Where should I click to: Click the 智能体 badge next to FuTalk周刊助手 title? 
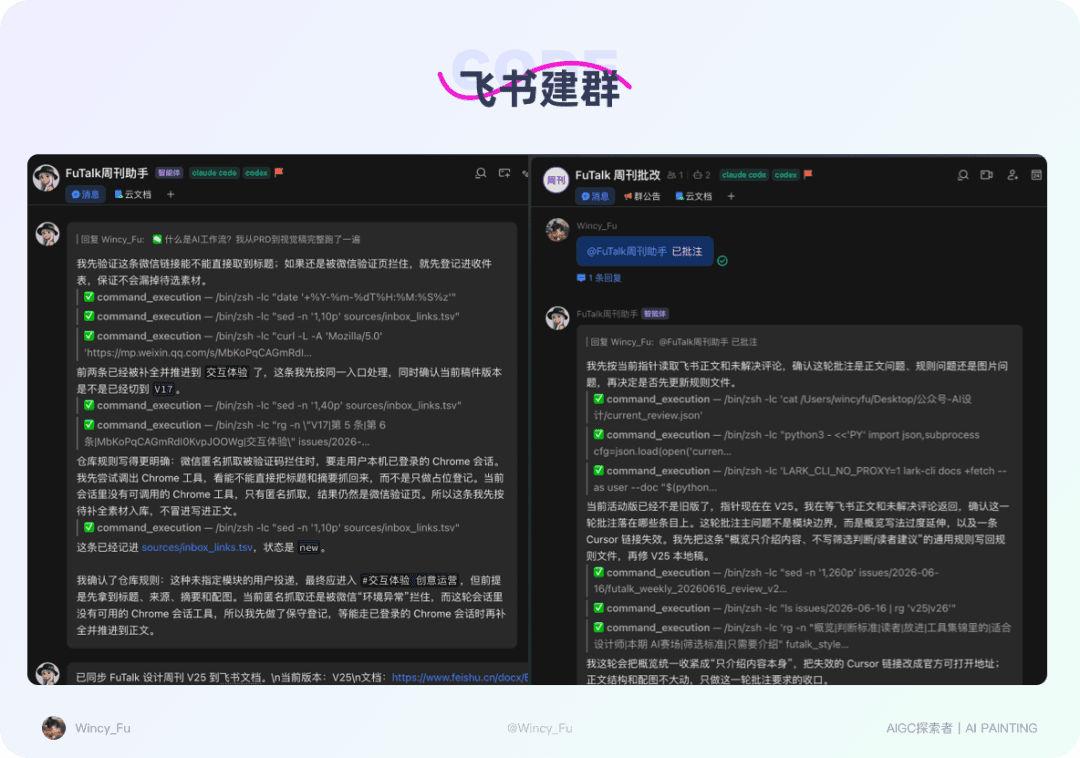click(x=169, y=173)
